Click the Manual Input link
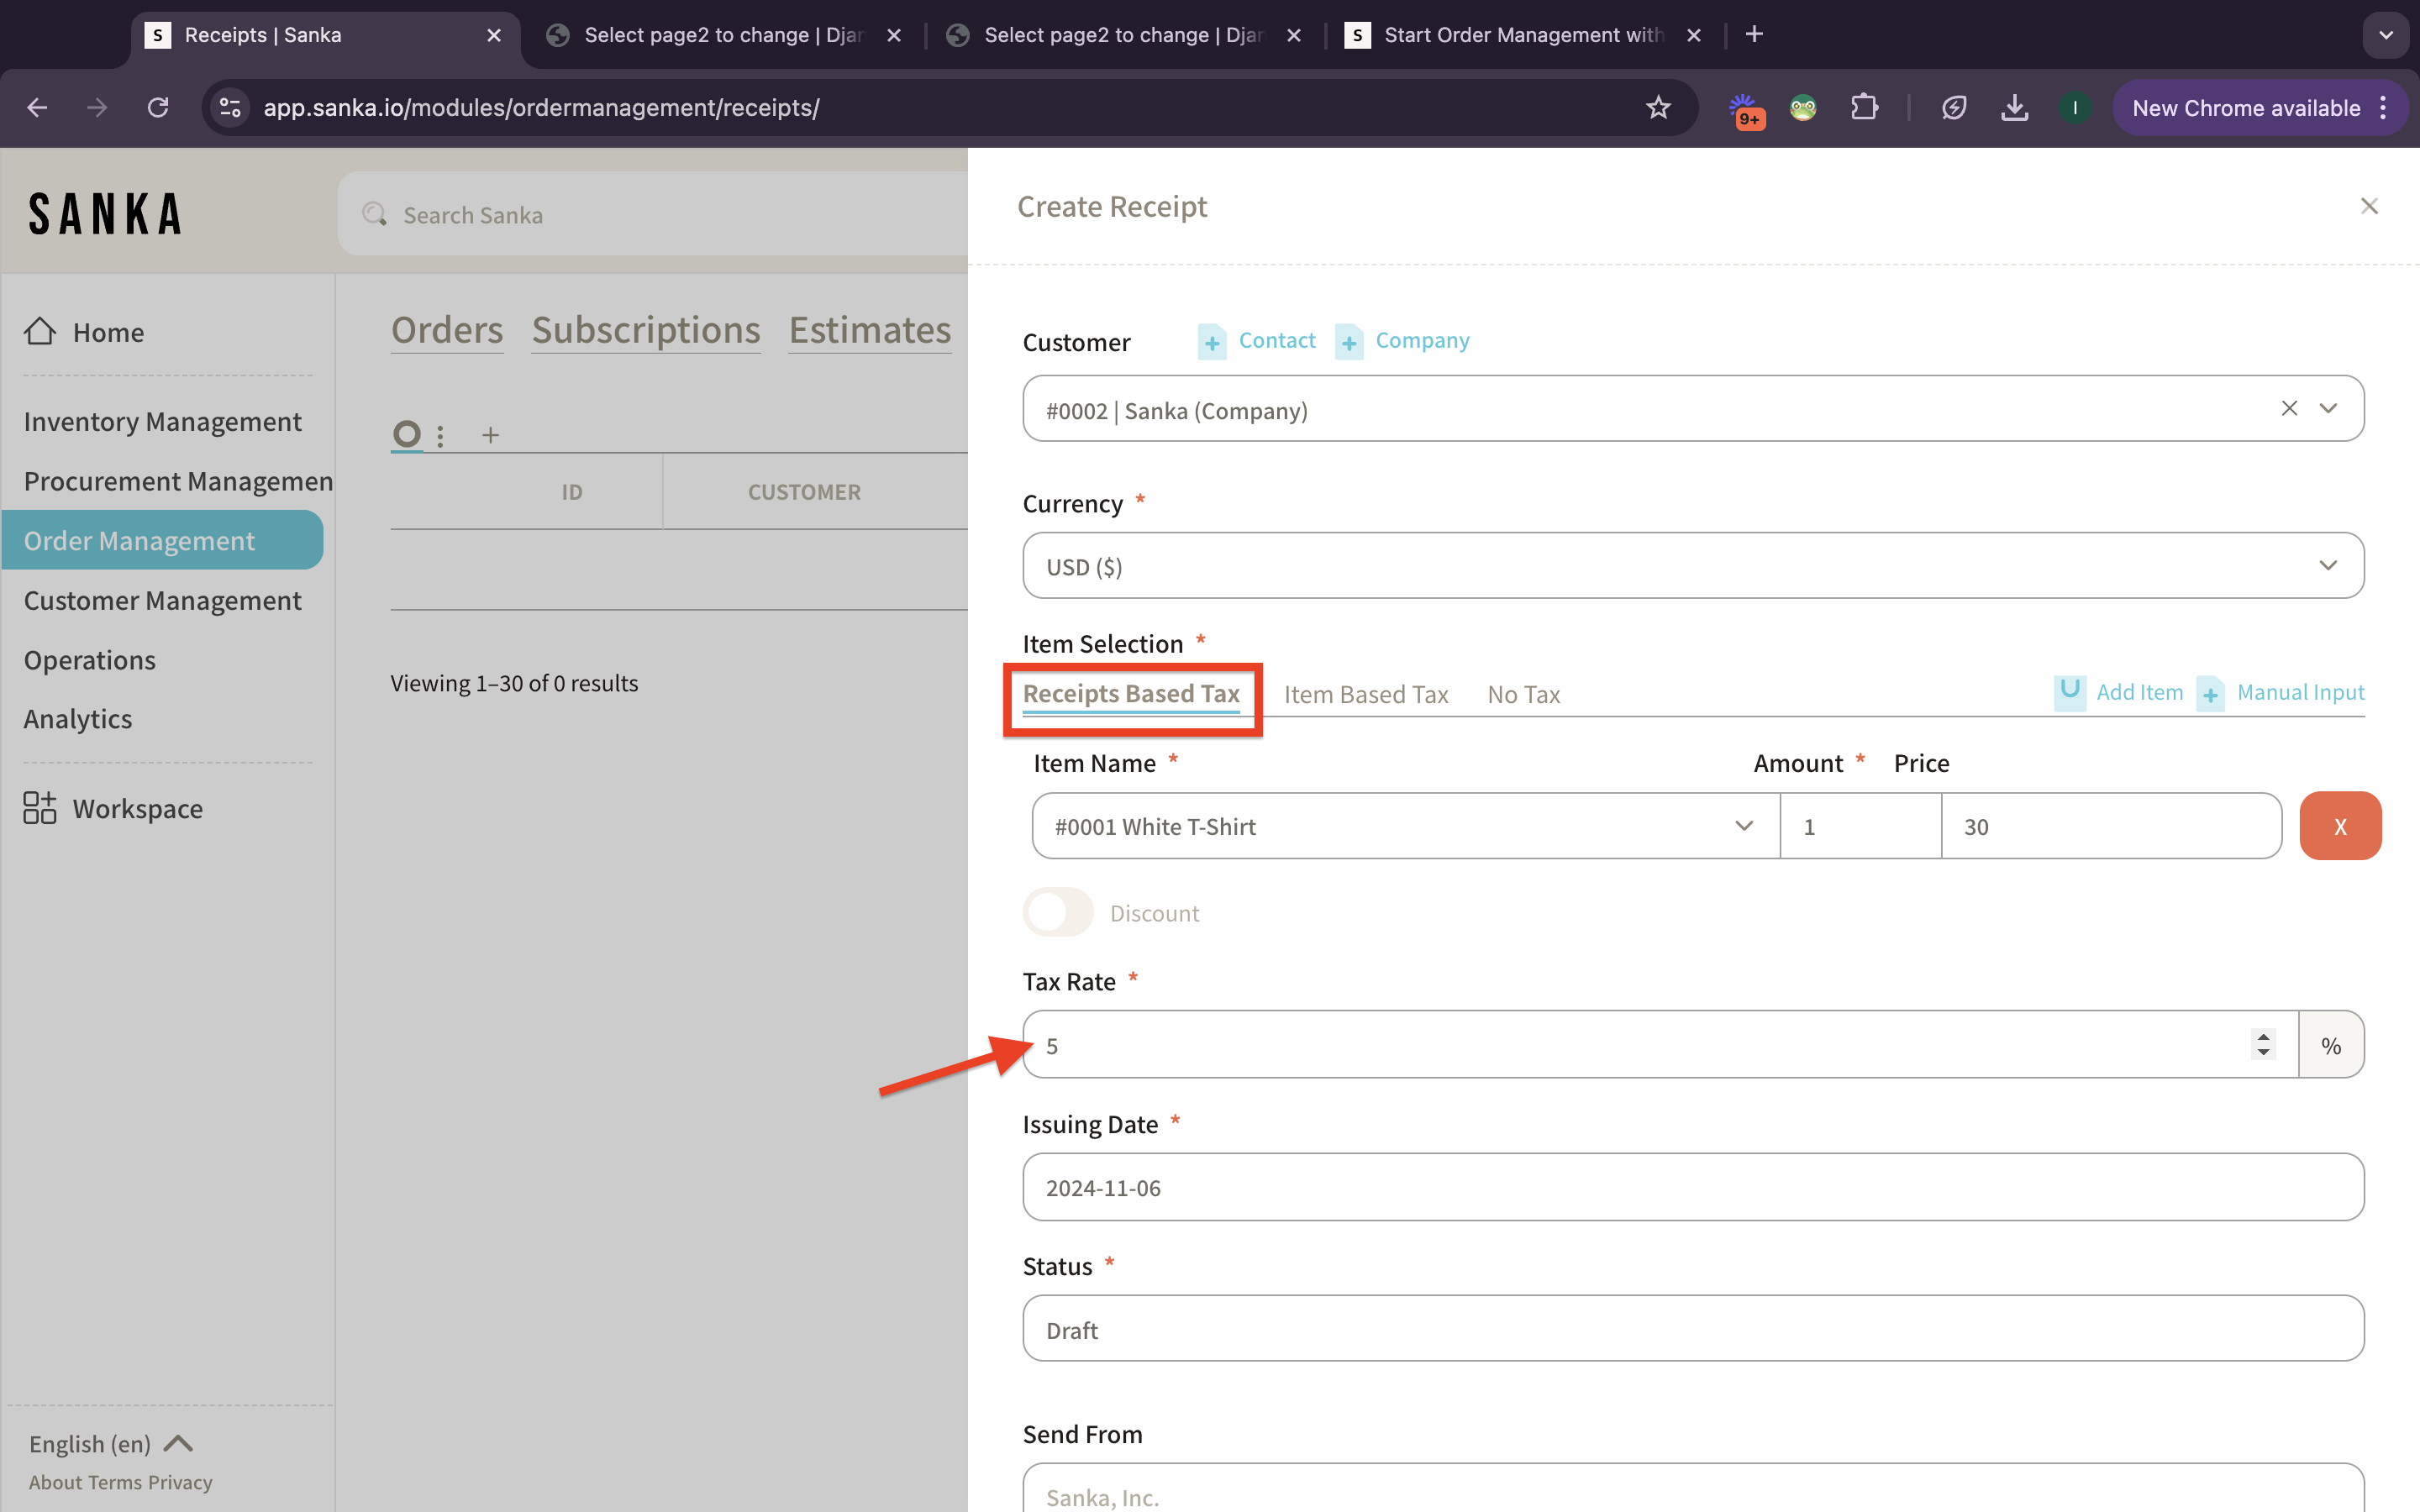 tap(2299, 692)
